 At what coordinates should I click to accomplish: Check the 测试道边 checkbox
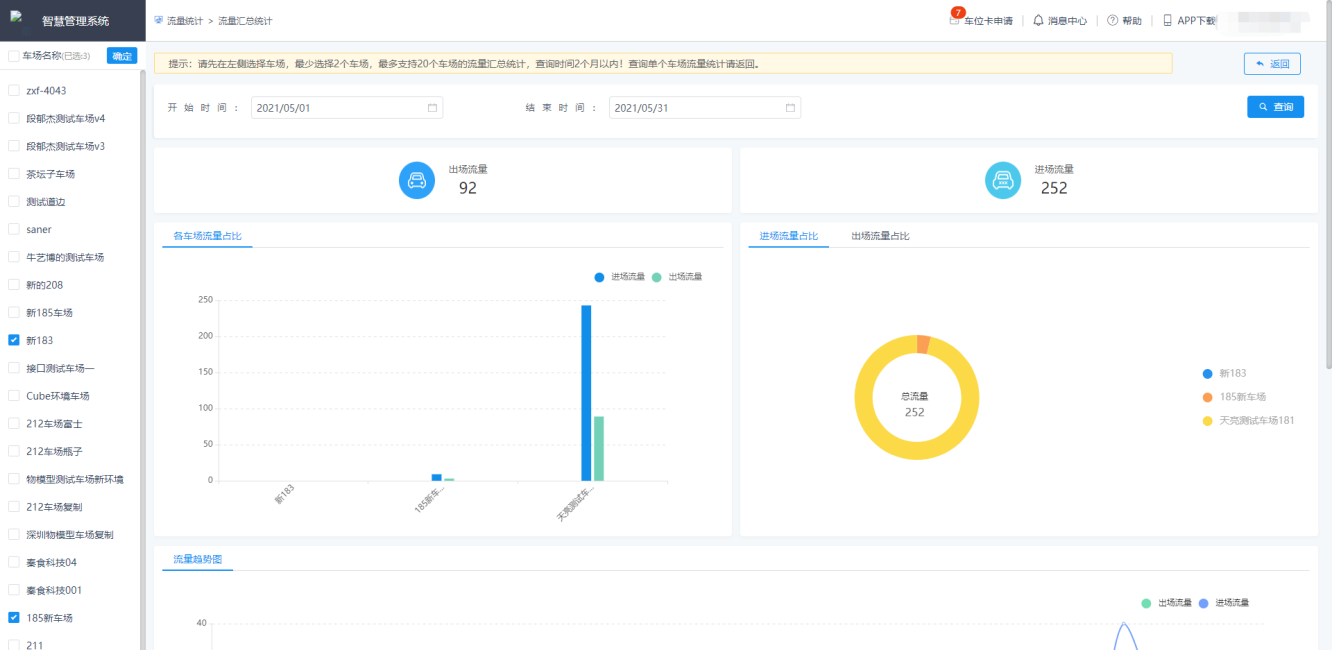14,201
